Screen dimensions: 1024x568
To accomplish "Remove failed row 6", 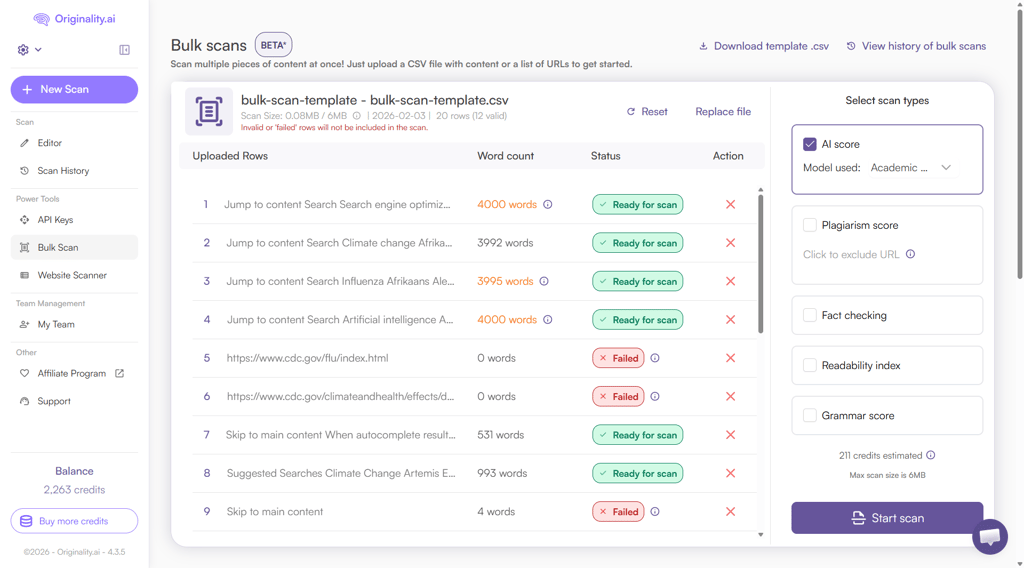I will tap(731, 396).
